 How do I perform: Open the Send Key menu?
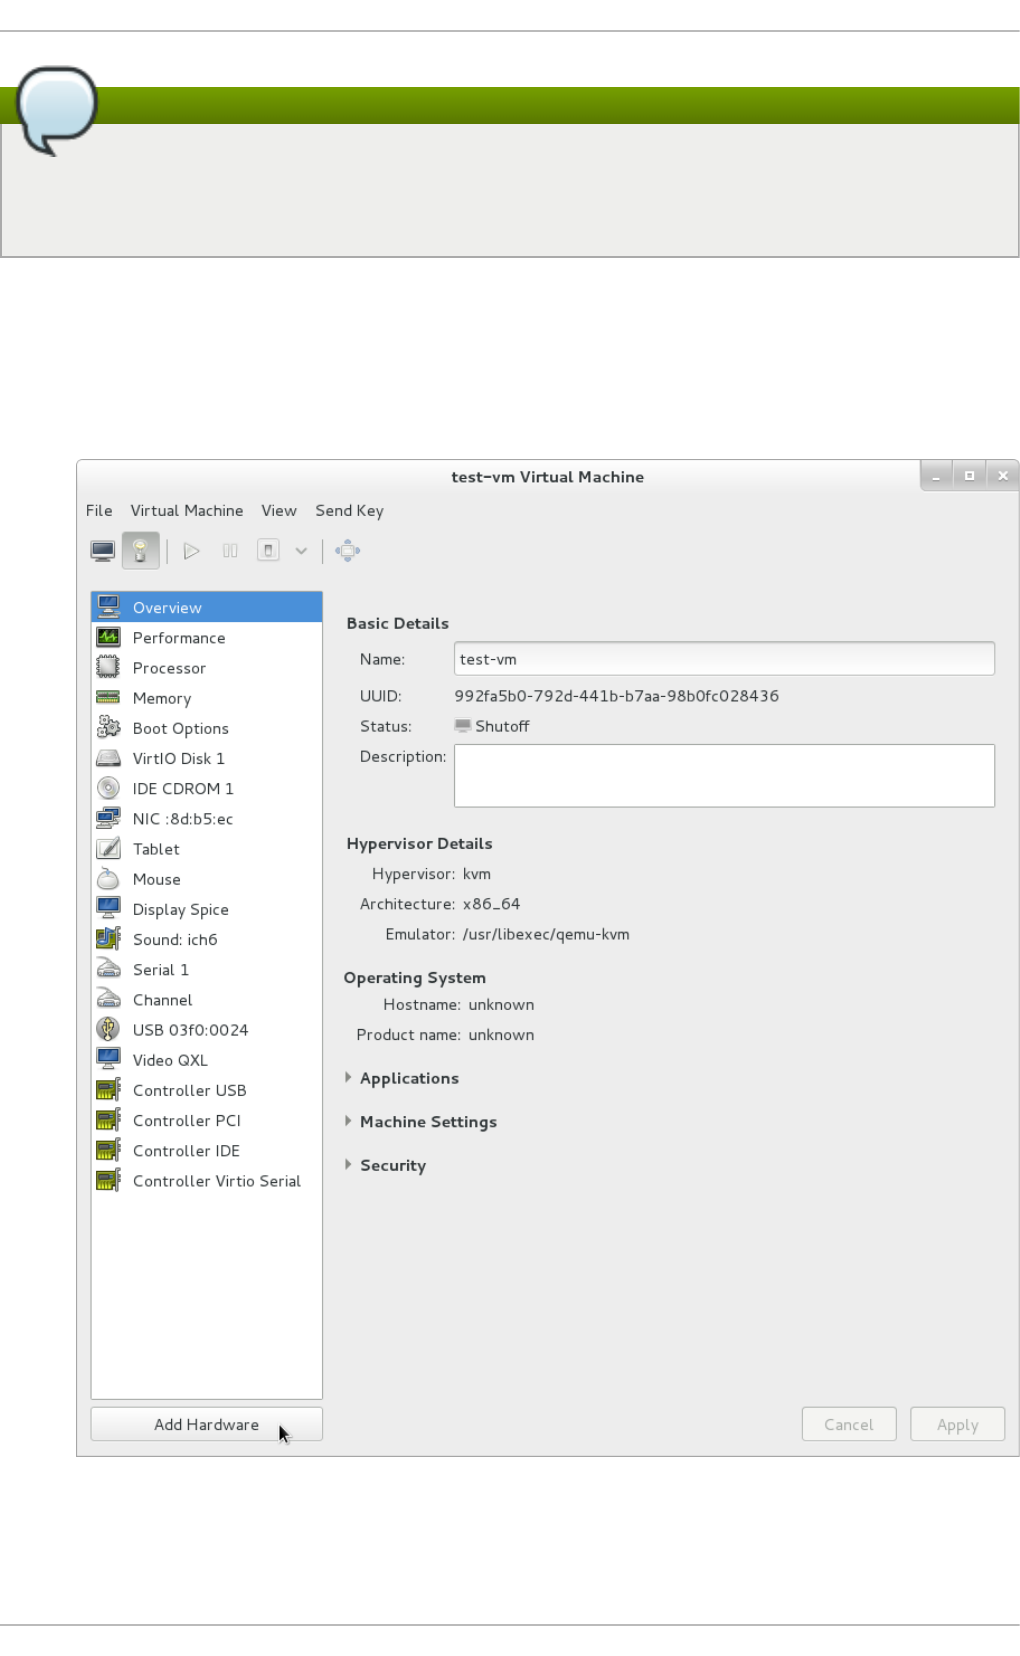coord(349,510)
